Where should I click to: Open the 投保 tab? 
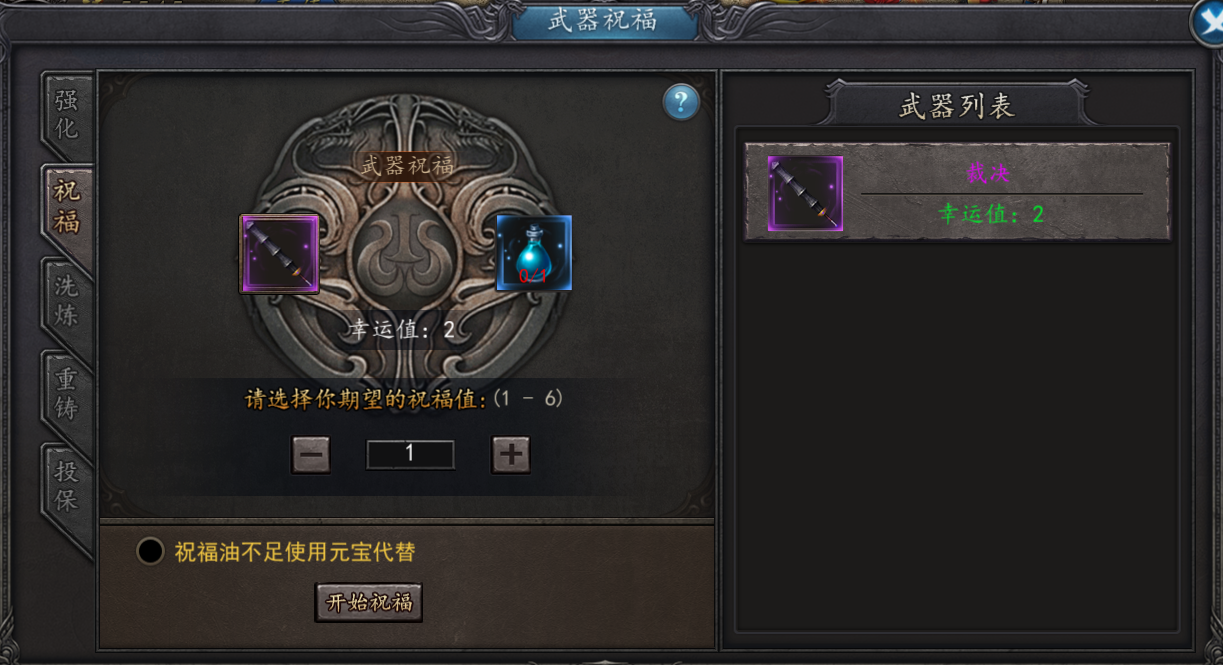pos(67,486)
